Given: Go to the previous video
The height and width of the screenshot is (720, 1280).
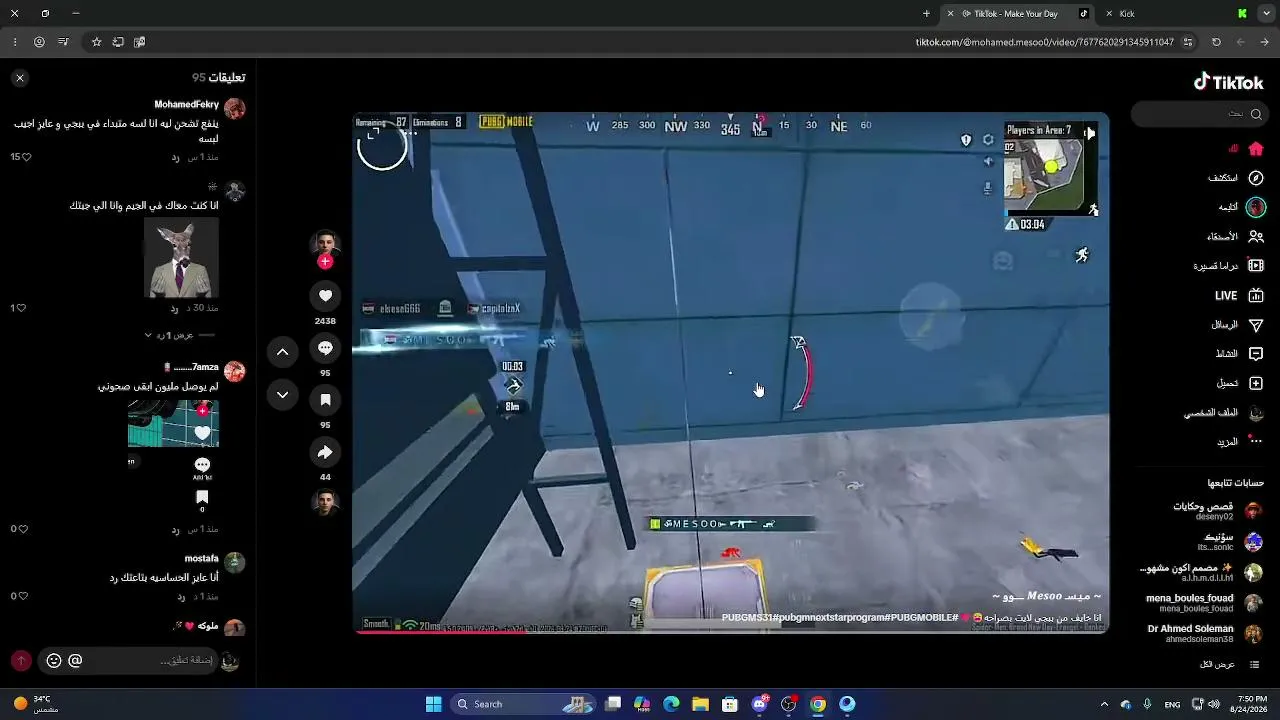Looking at the screenshot, I should tap(283, 352).
